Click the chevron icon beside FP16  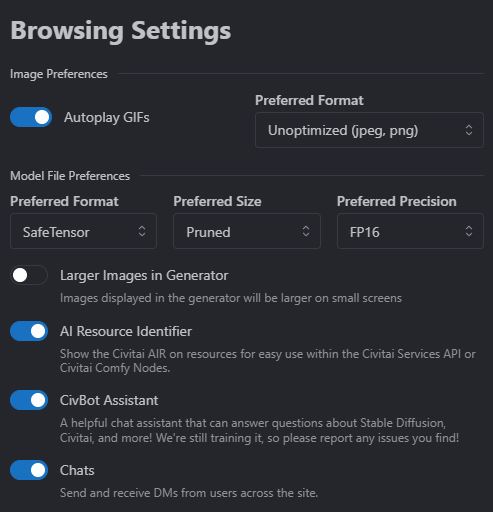469,231
